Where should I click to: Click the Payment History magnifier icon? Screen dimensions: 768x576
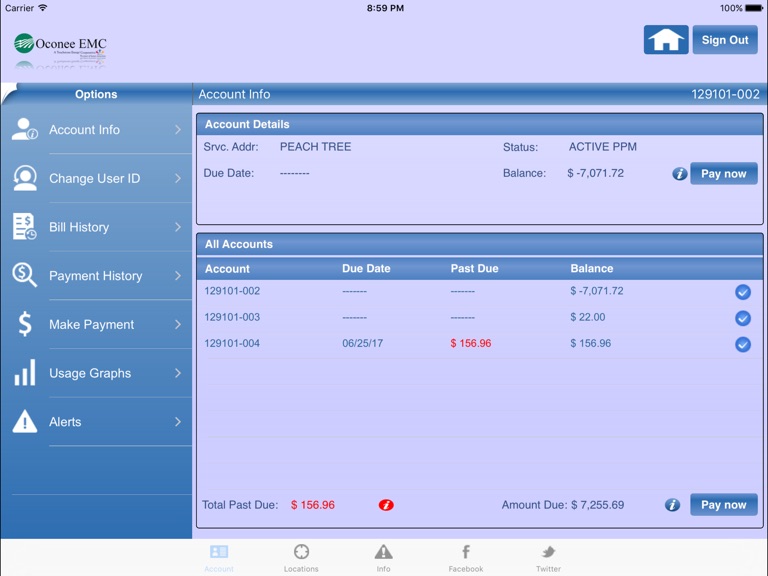[24, 275]
